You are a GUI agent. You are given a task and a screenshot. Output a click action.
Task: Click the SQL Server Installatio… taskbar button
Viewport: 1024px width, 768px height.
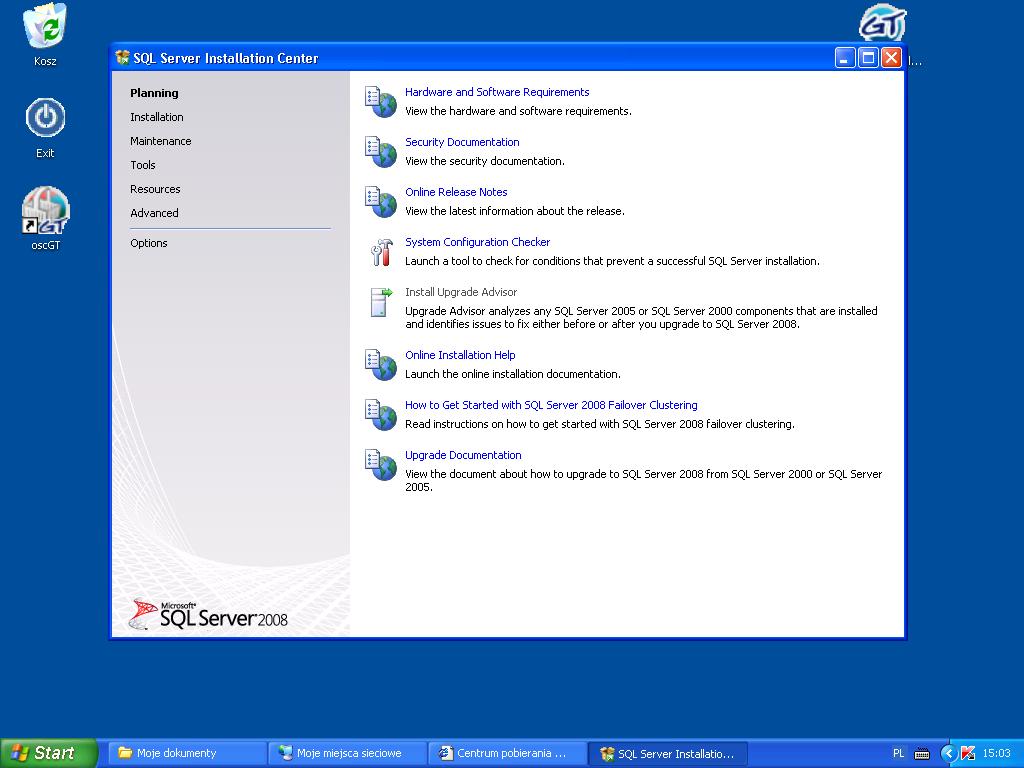[x=667, y=754]
